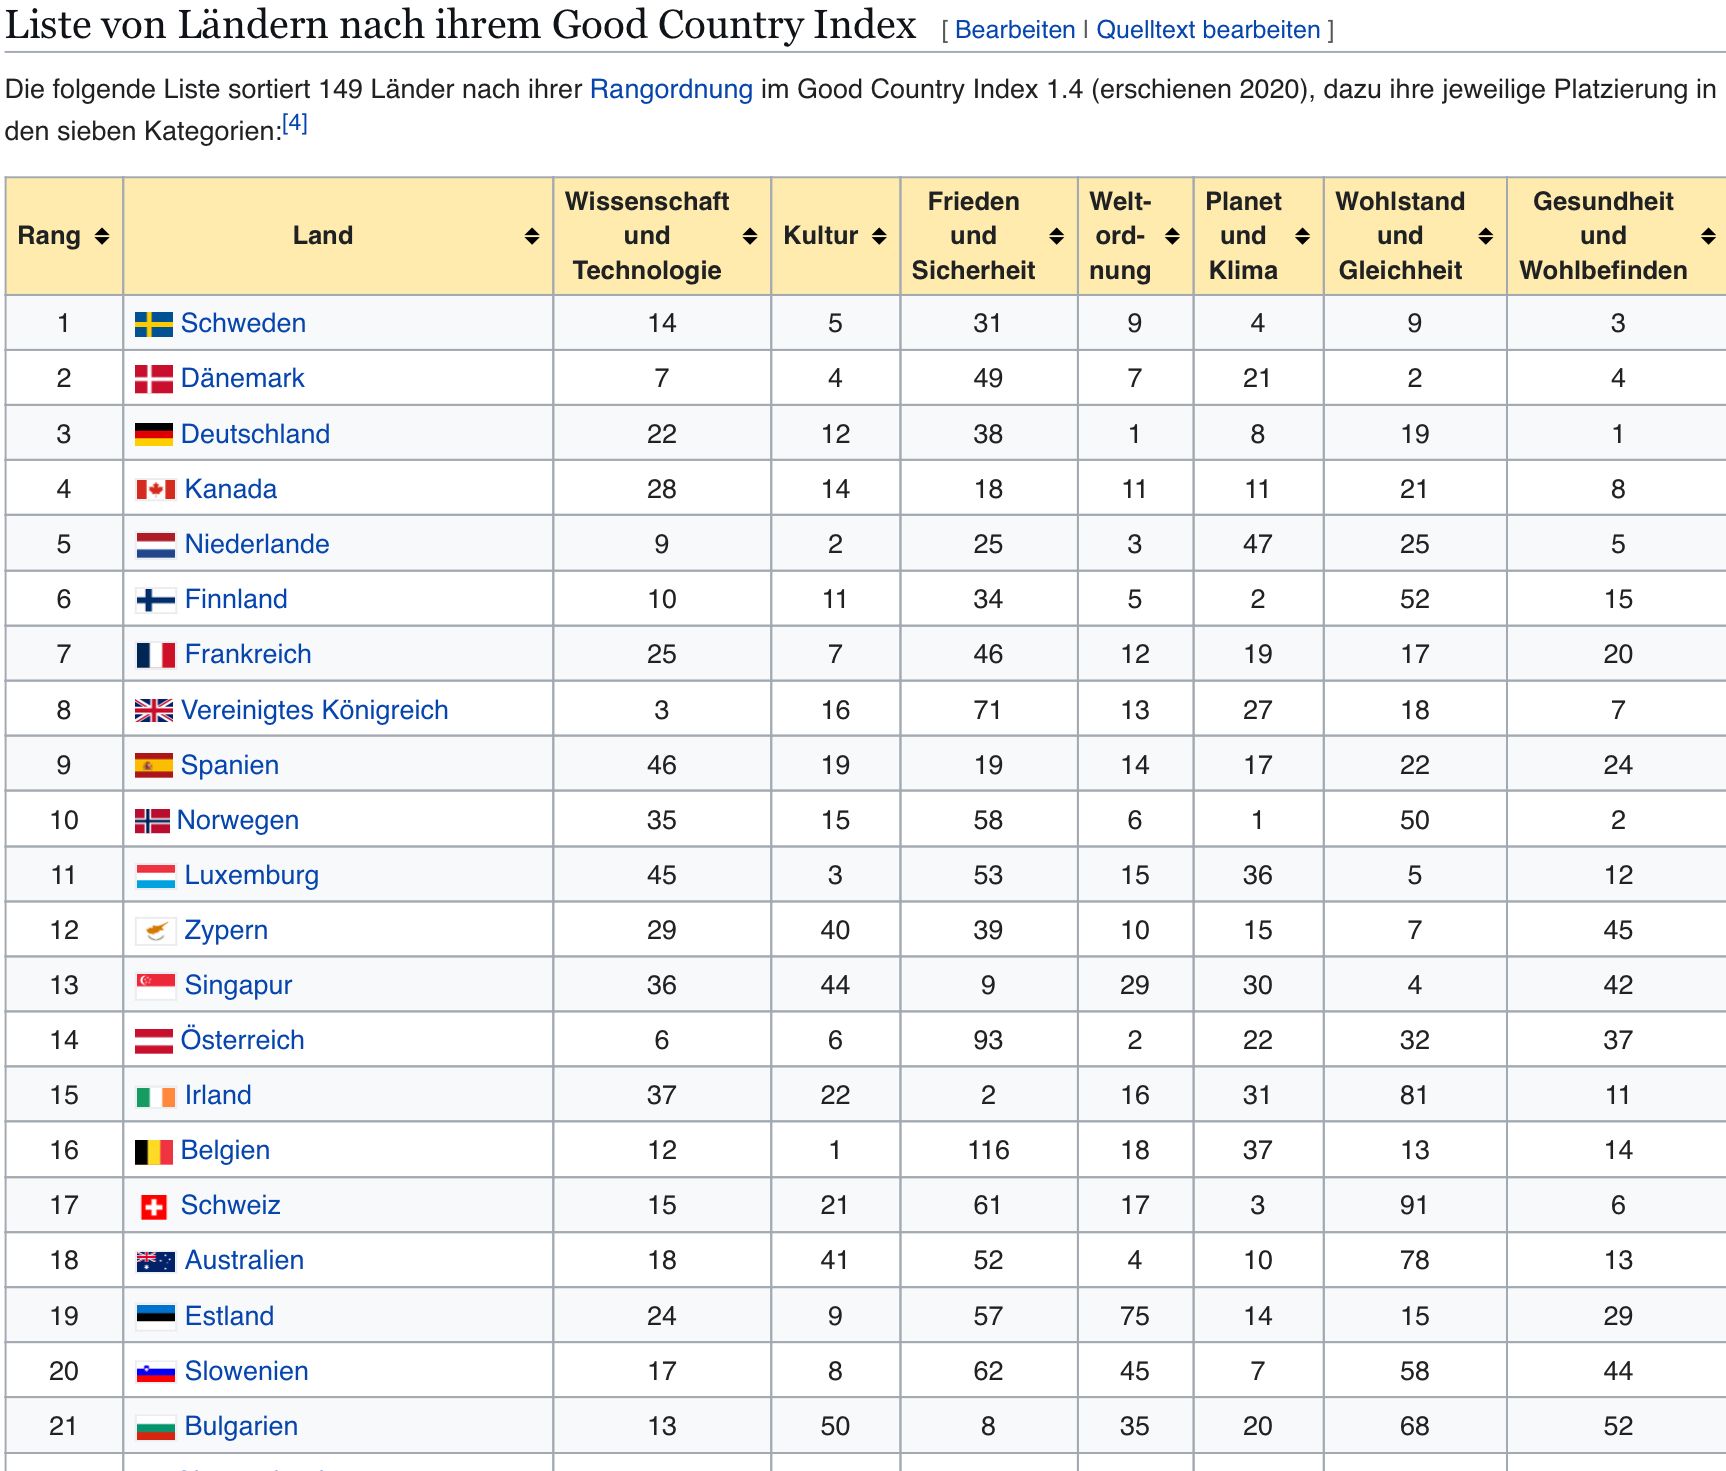Click the Swedish flag icon
1726x1471 pixels.
153,324
